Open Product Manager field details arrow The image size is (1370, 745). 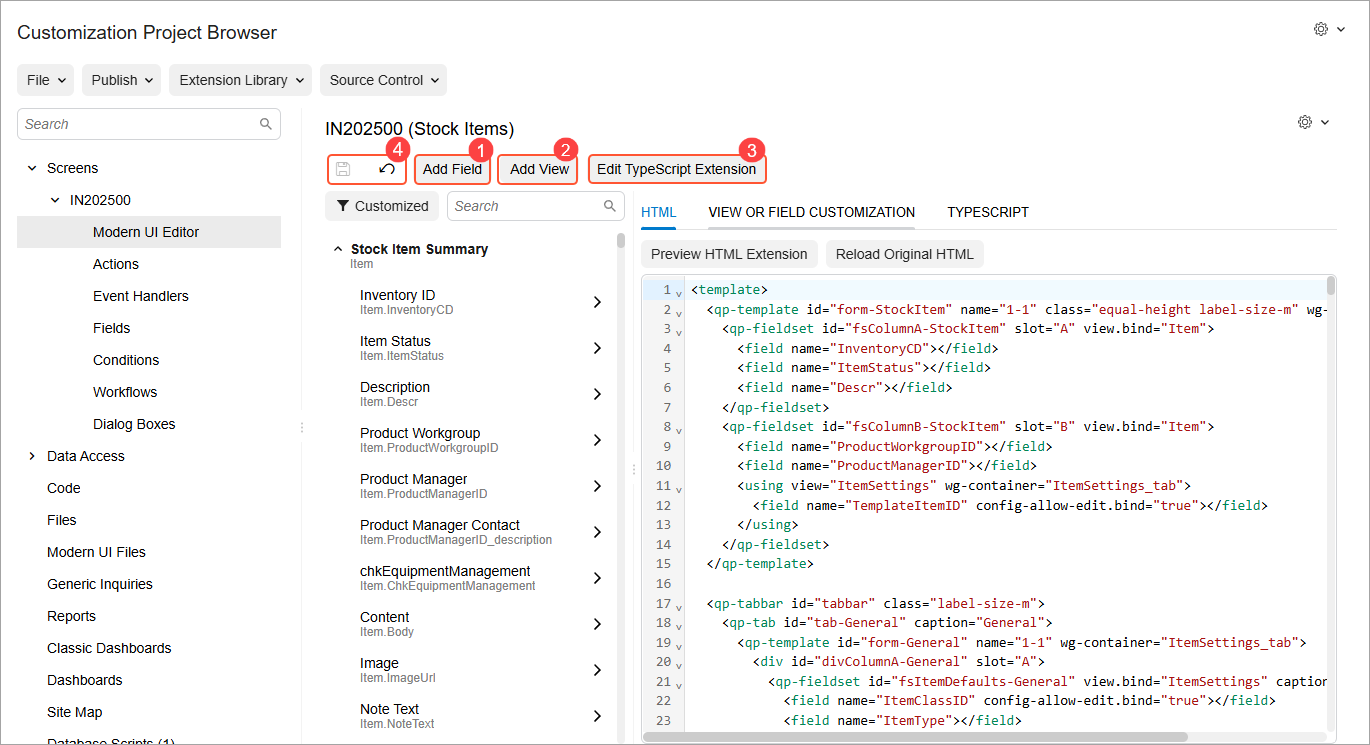(x=597, y=486)
